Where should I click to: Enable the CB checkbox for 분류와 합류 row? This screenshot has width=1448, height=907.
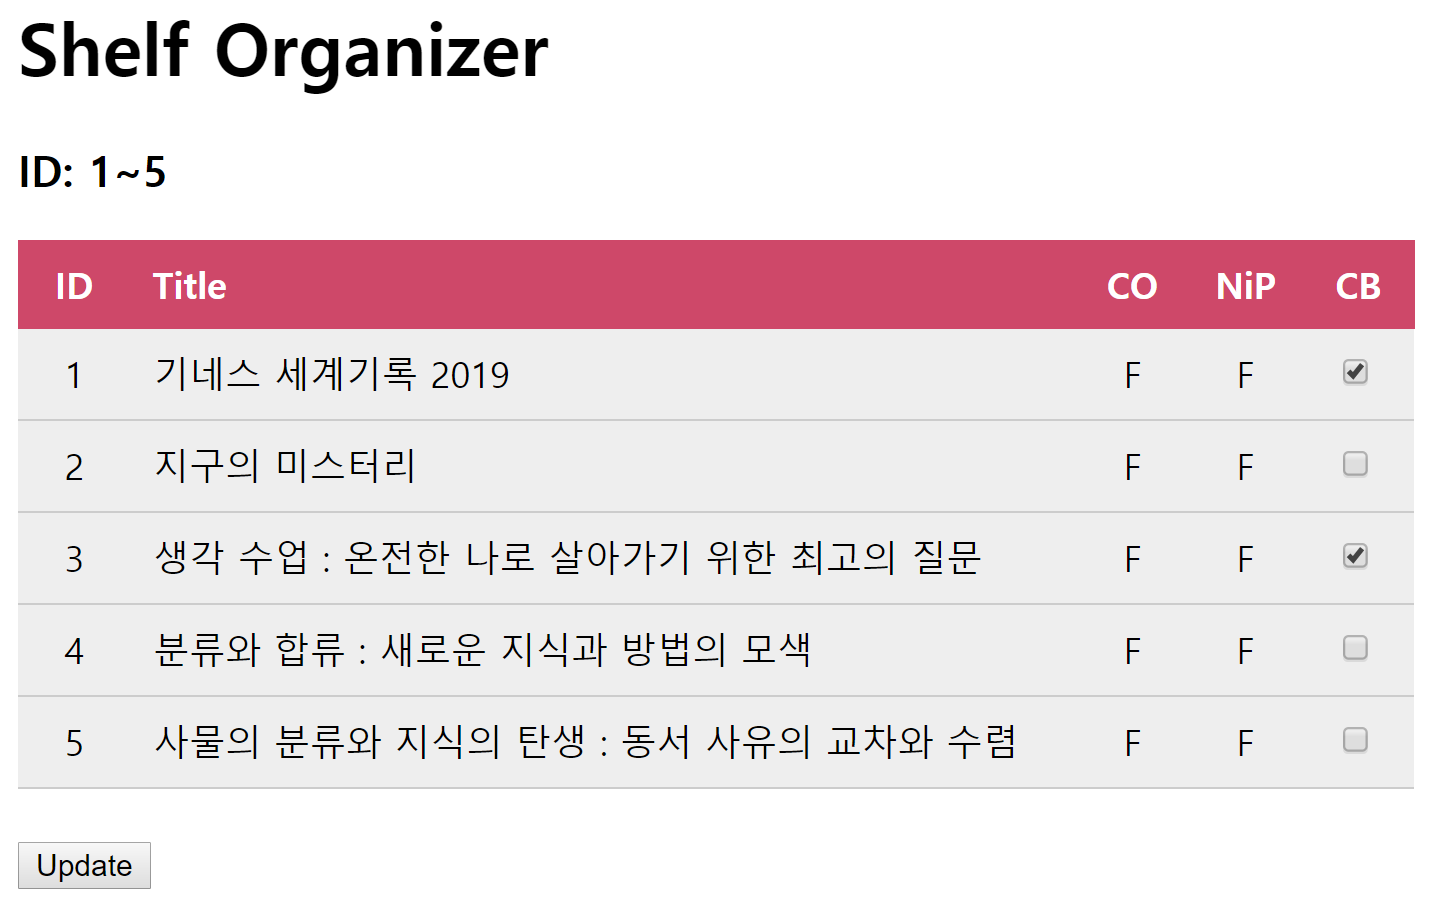point(1355,648)
